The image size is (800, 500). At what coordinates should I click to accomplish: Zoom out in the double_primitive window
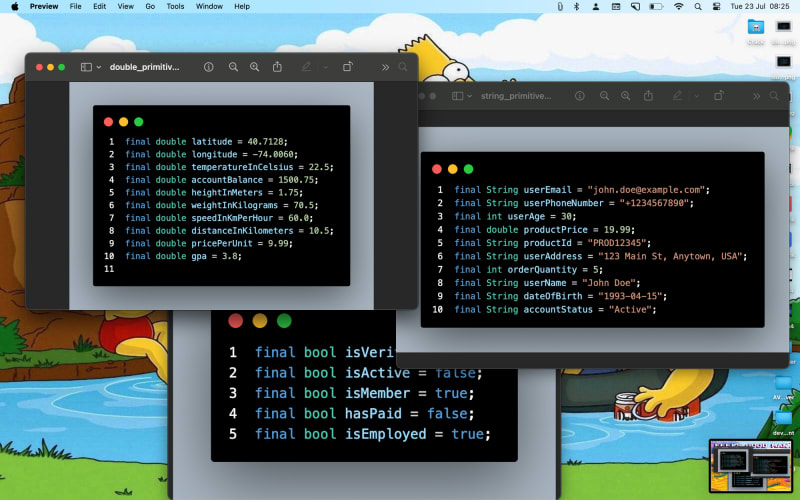click(233, 67)
